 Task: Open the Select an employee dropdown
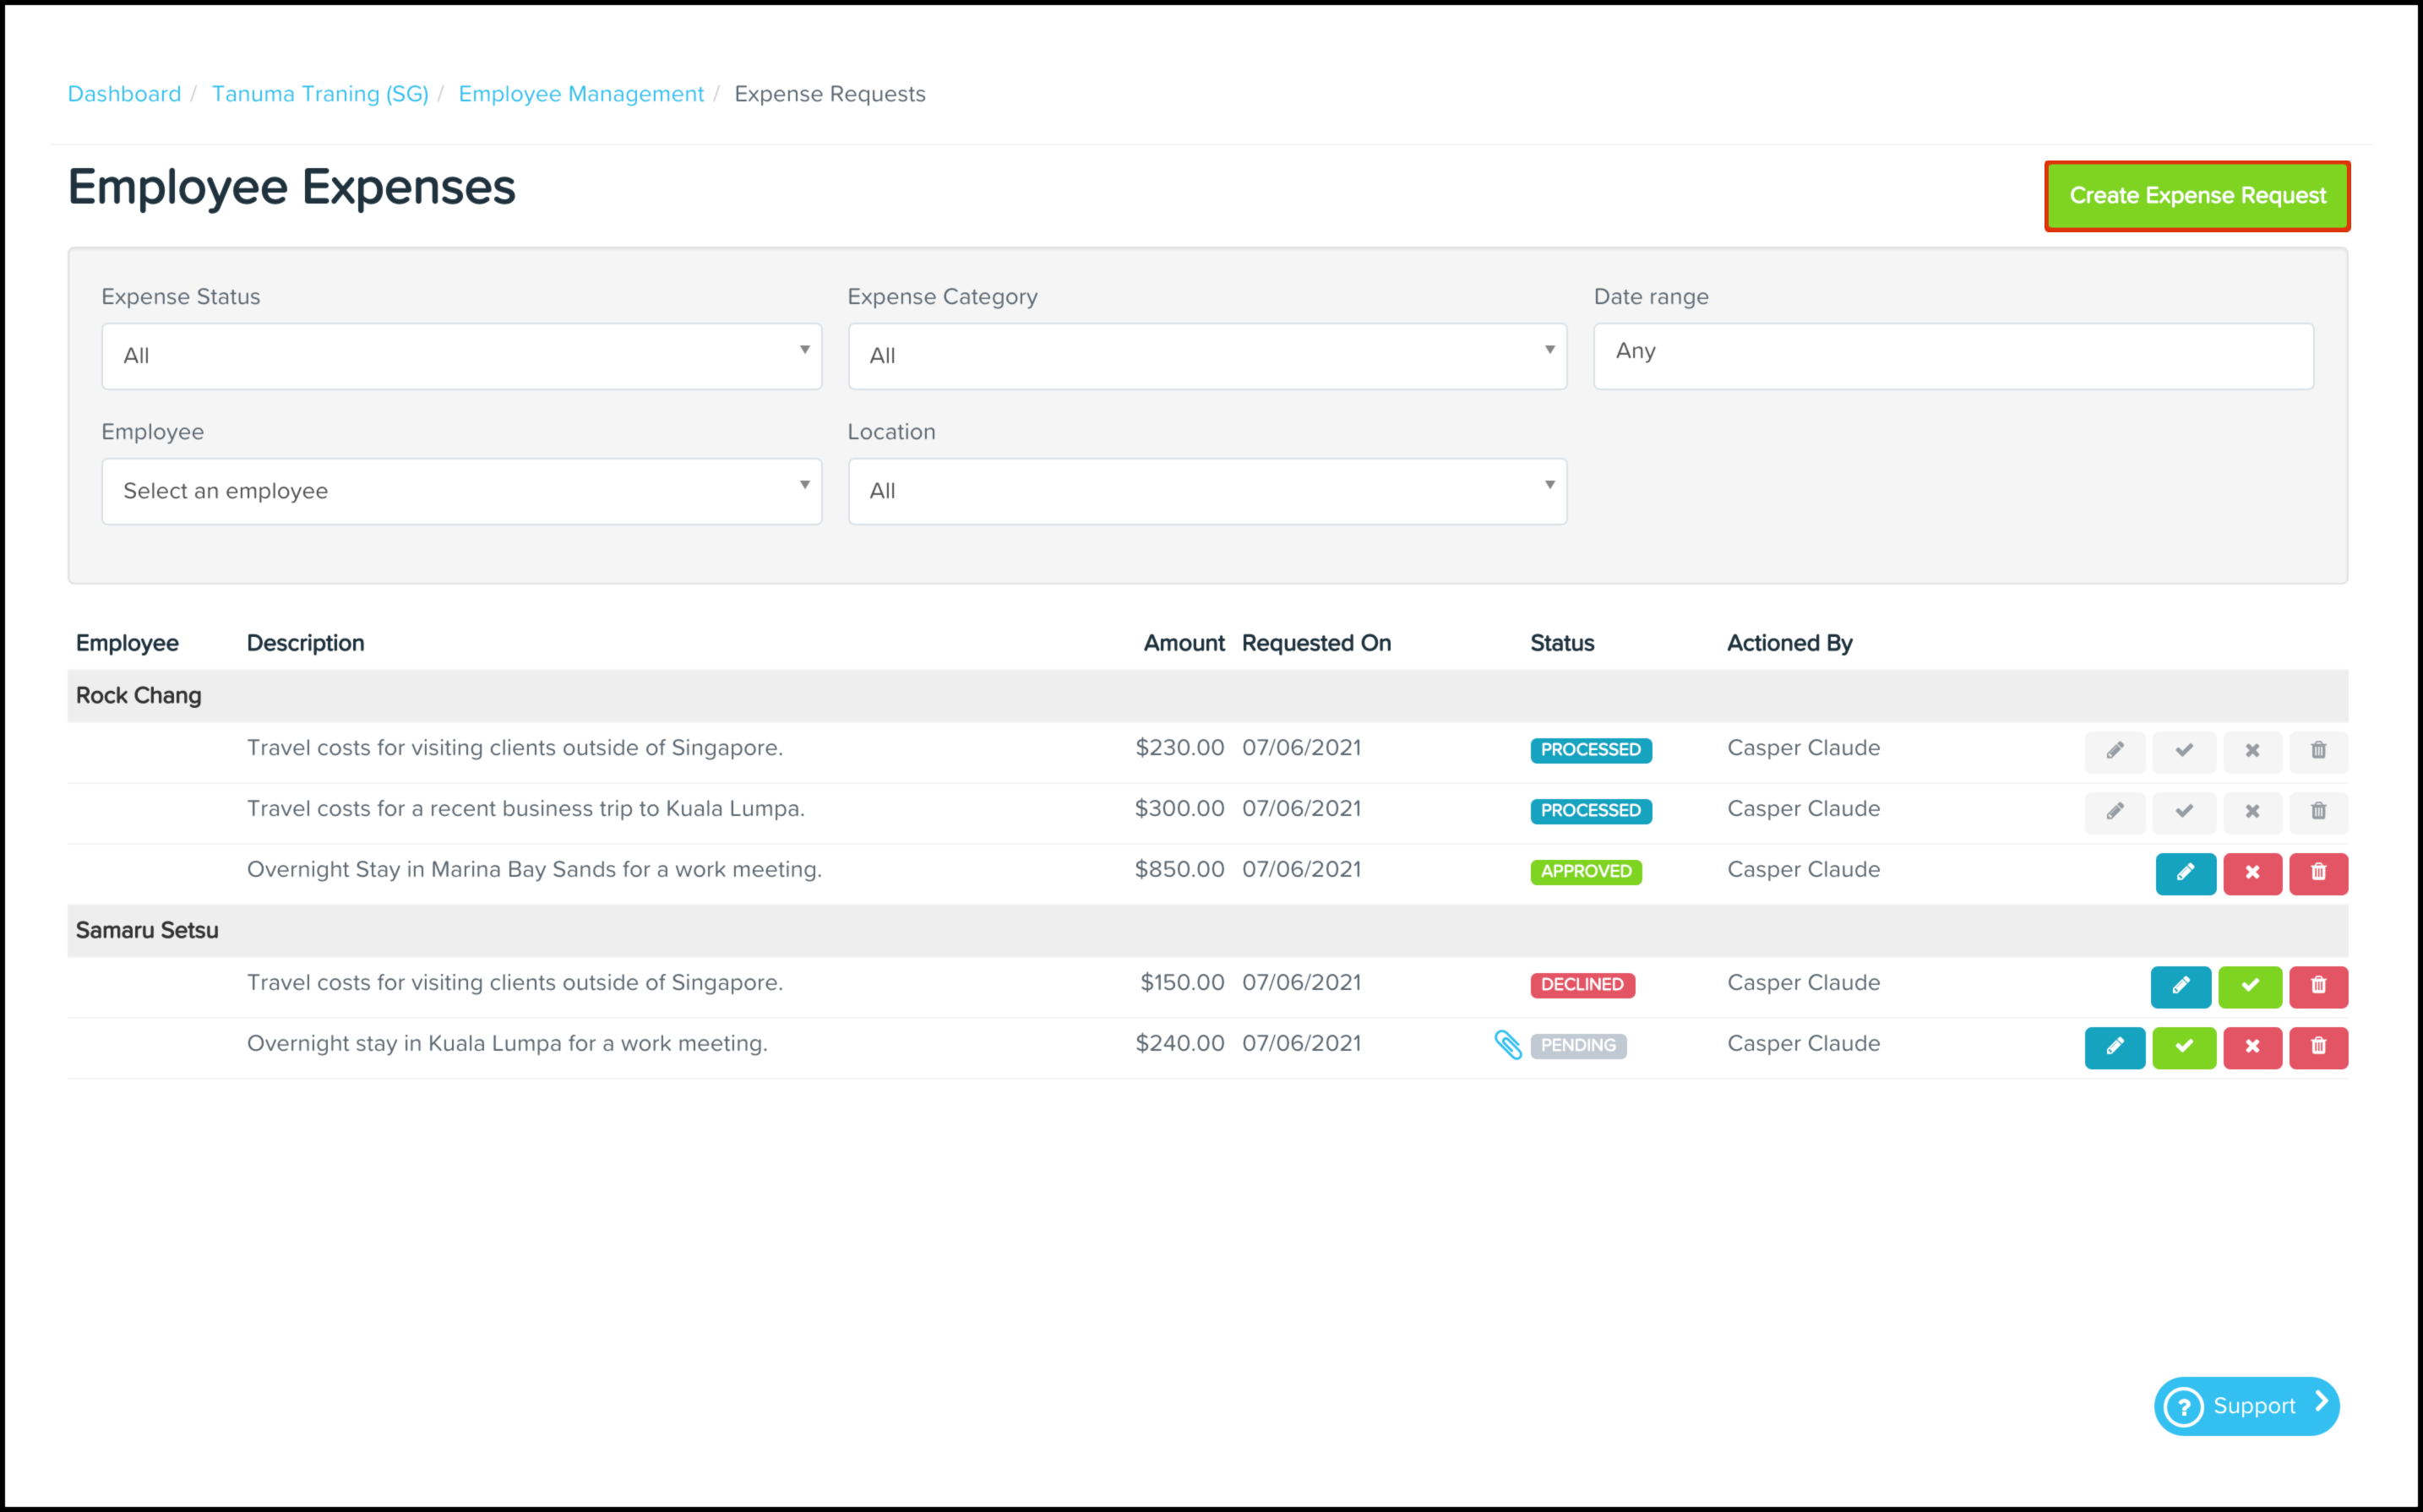(x=461, y=491)
